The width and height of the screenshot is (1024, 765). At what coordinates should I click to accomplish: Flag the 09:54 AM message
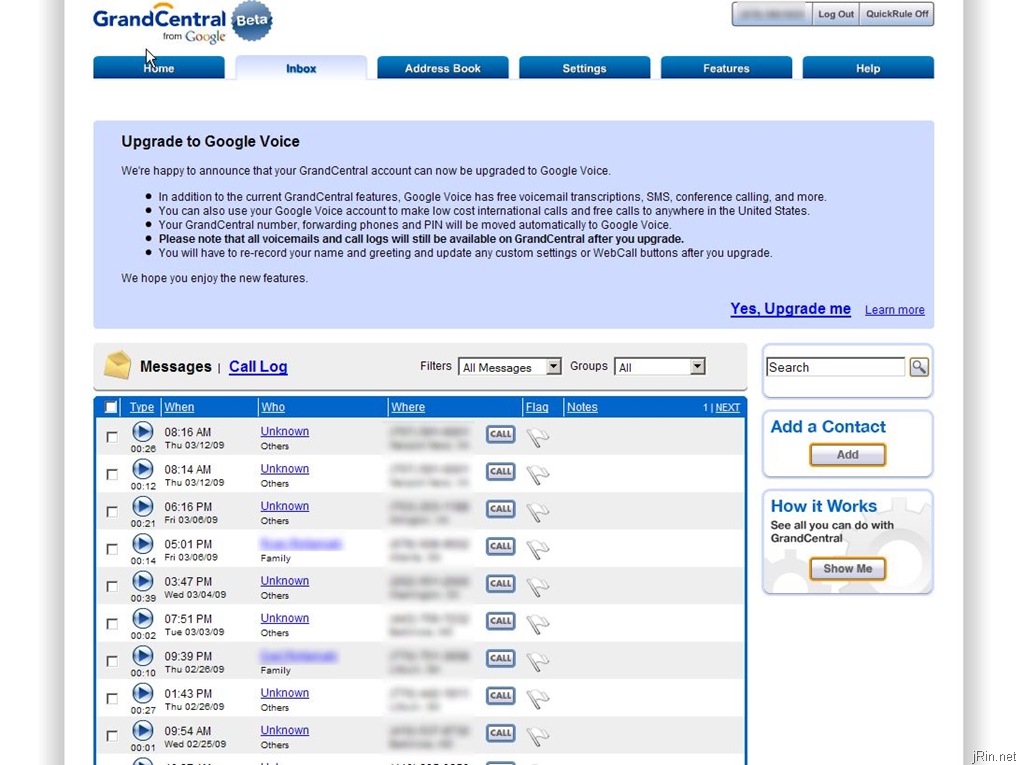pyautogui.click(x=537, y=735)
